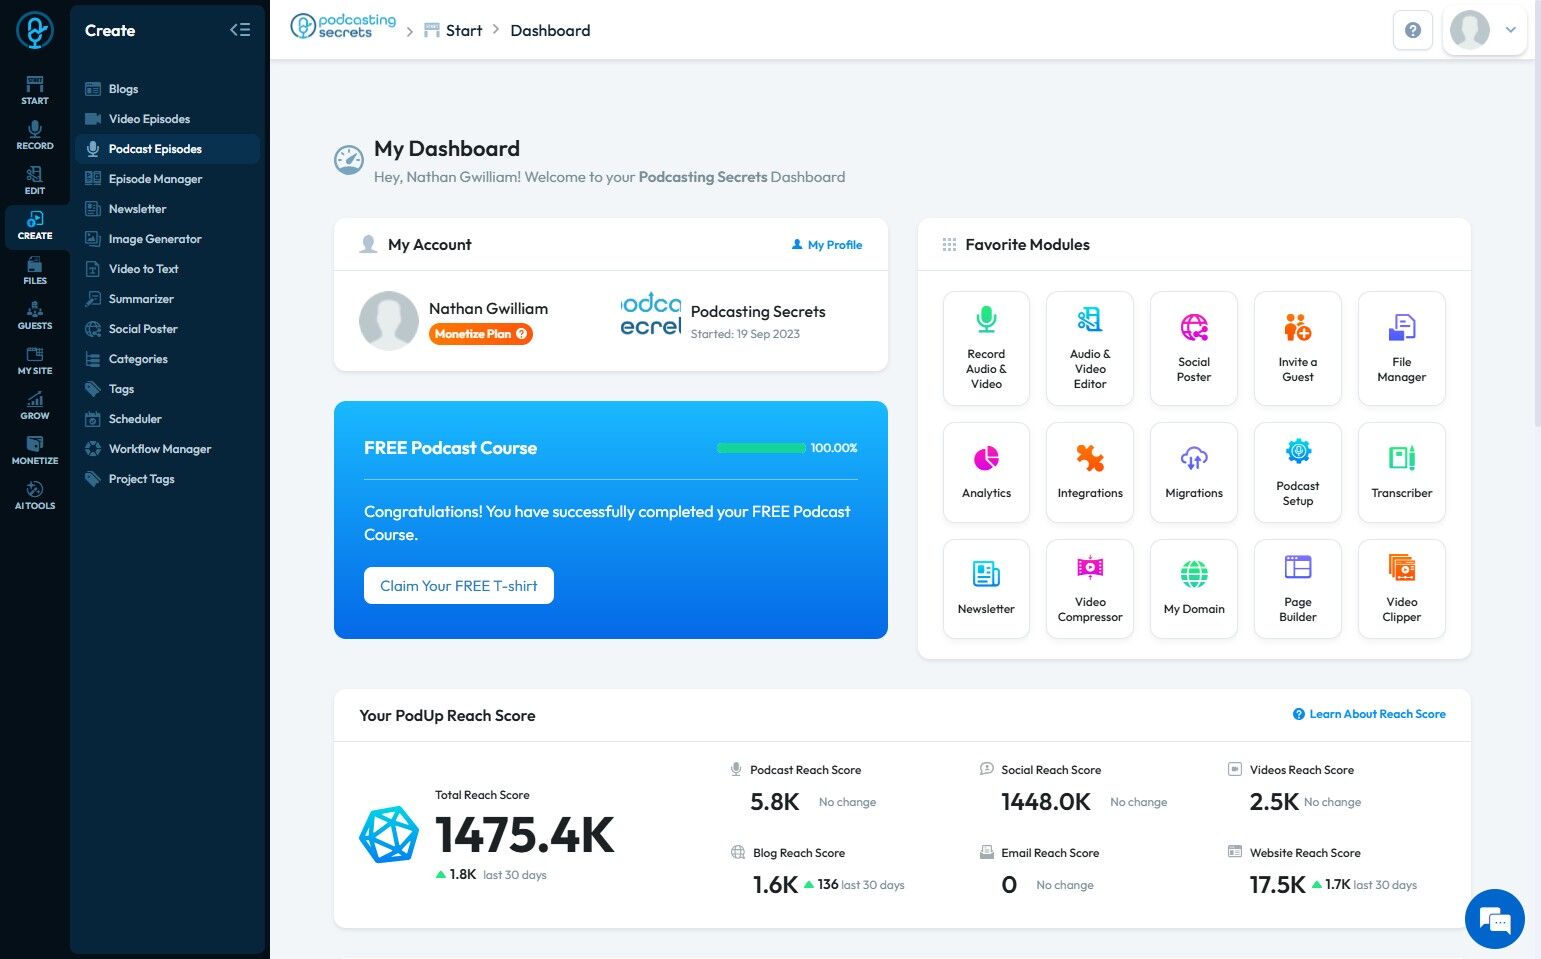Select Podcast Episodes in the Create menu

coord(167,149)
